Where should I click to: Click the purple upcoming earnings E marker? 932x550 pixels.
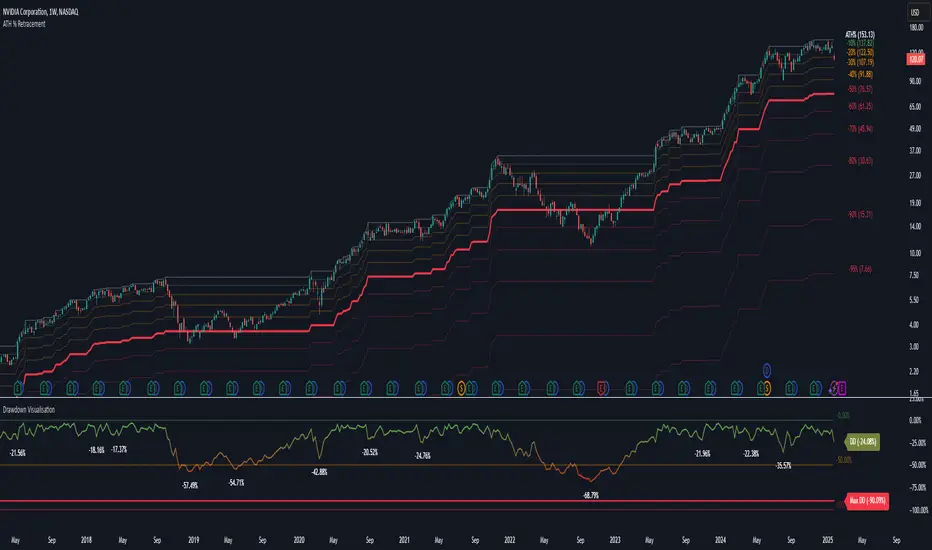coord(842,389)
